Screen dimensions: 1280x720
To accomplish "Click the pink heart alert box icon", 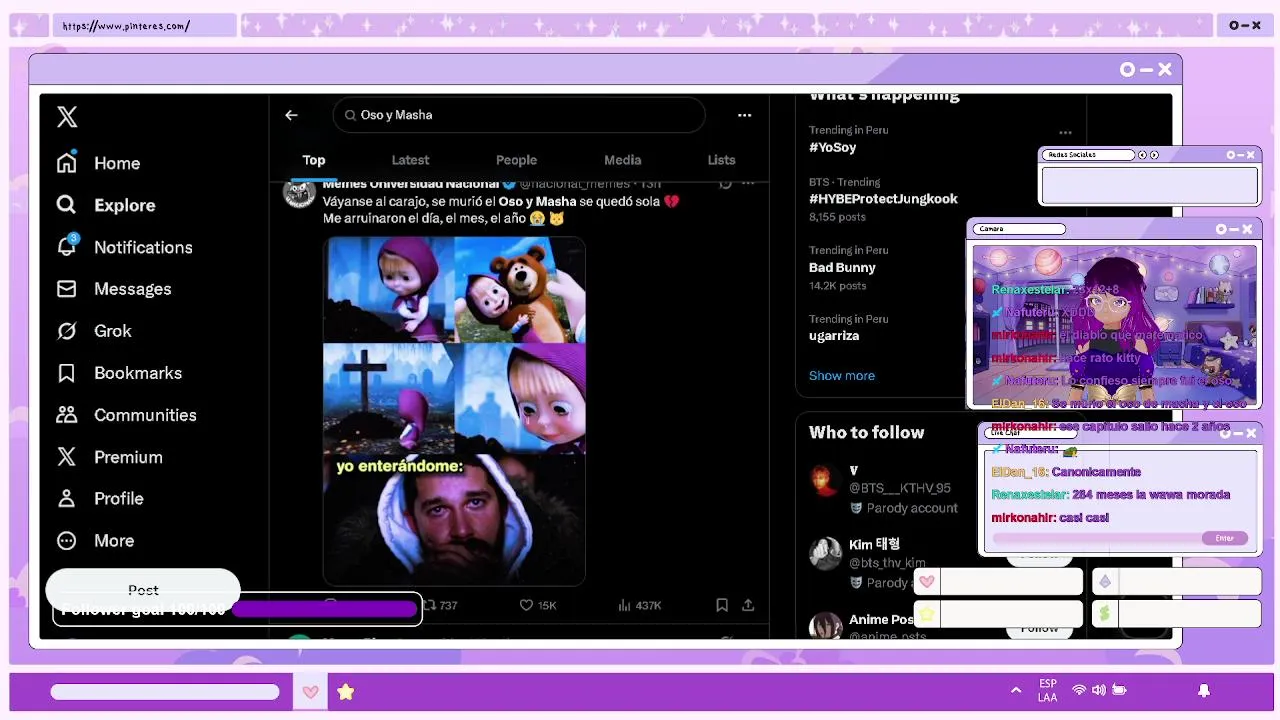I will pos(927,582).
